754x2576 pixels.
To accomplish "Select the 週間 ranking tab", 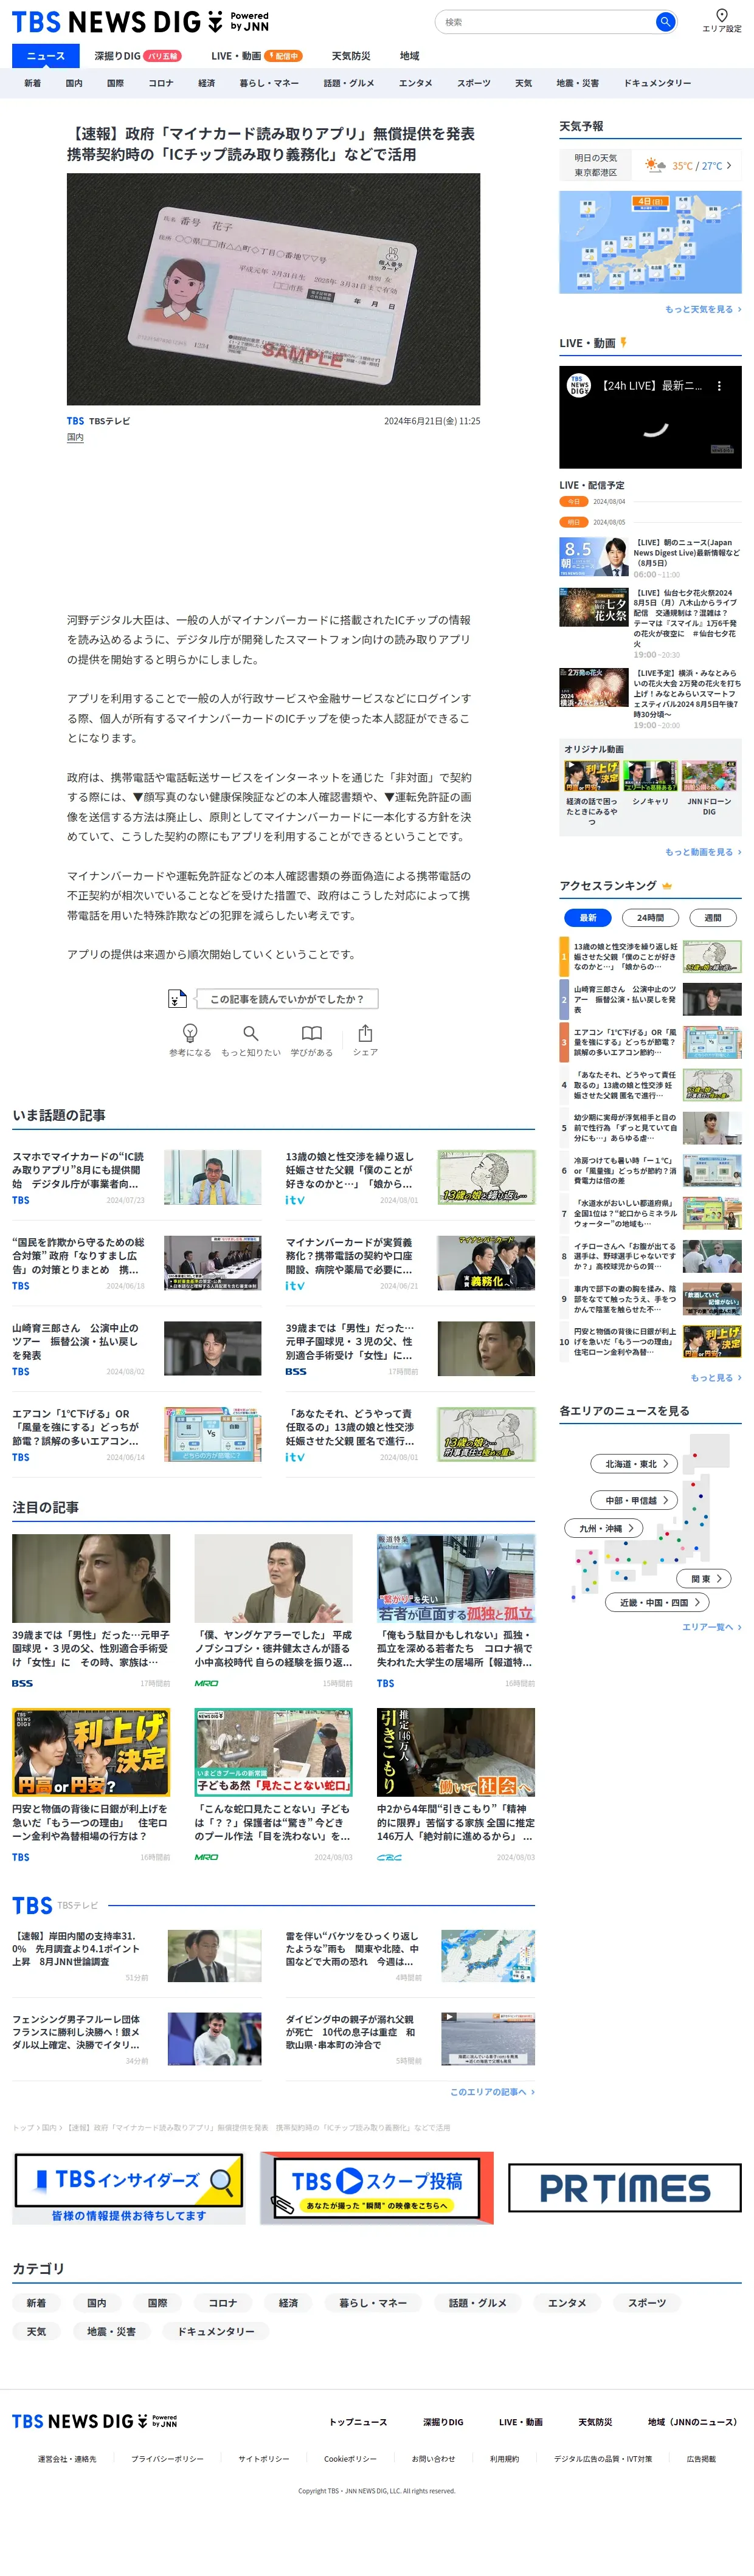I will pyautogui.click(x=713, y=917).
